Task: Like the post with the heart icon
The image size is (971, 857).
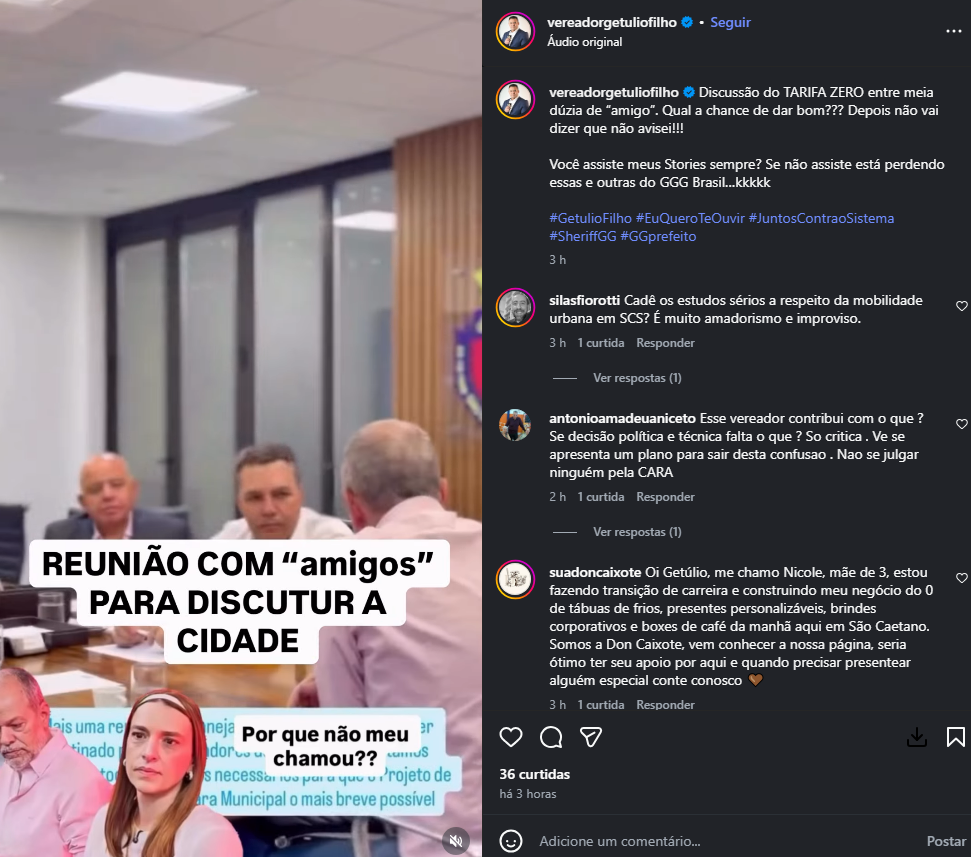Action: coord(511,737)
